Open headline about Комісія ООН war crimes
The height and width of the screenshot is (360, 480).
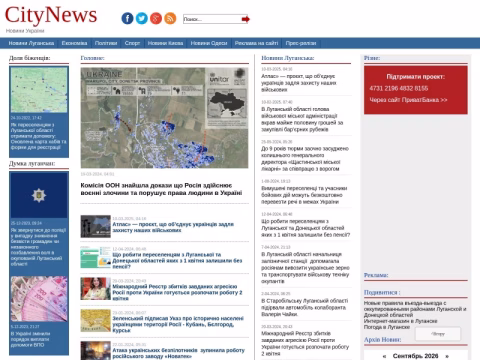click(x=161, y=189)
